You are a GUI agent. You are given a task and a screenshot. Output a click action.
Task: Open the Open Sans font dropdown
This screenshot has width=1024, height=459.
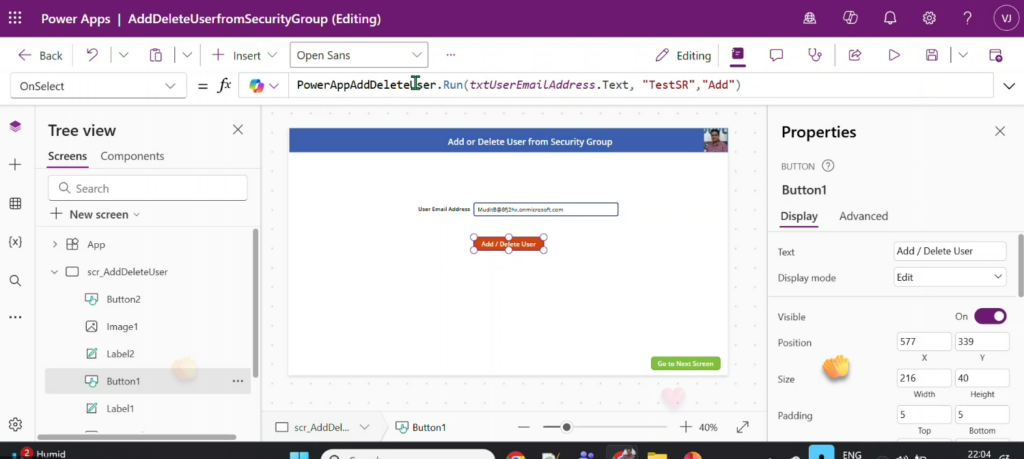pyautogui.click(x=359, y=55)
